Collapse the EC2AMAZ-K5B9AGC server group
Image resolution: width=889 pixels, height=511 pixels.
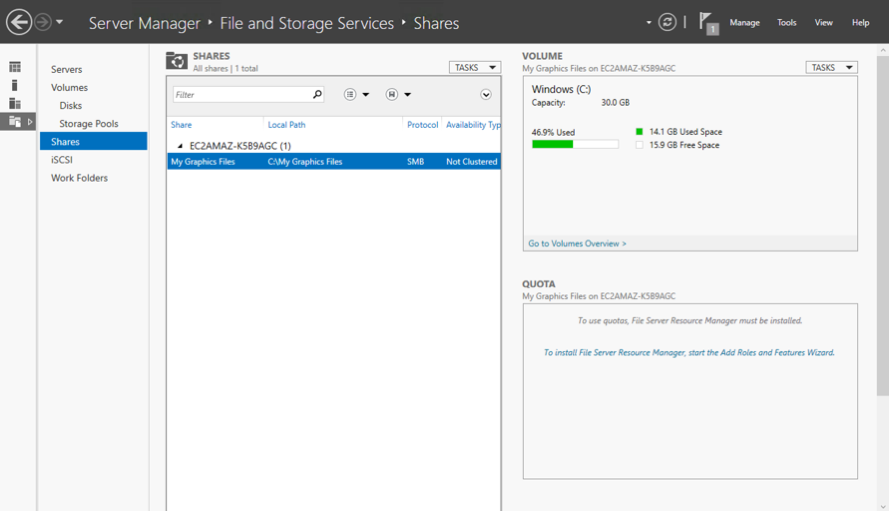(x=180, y=146)
